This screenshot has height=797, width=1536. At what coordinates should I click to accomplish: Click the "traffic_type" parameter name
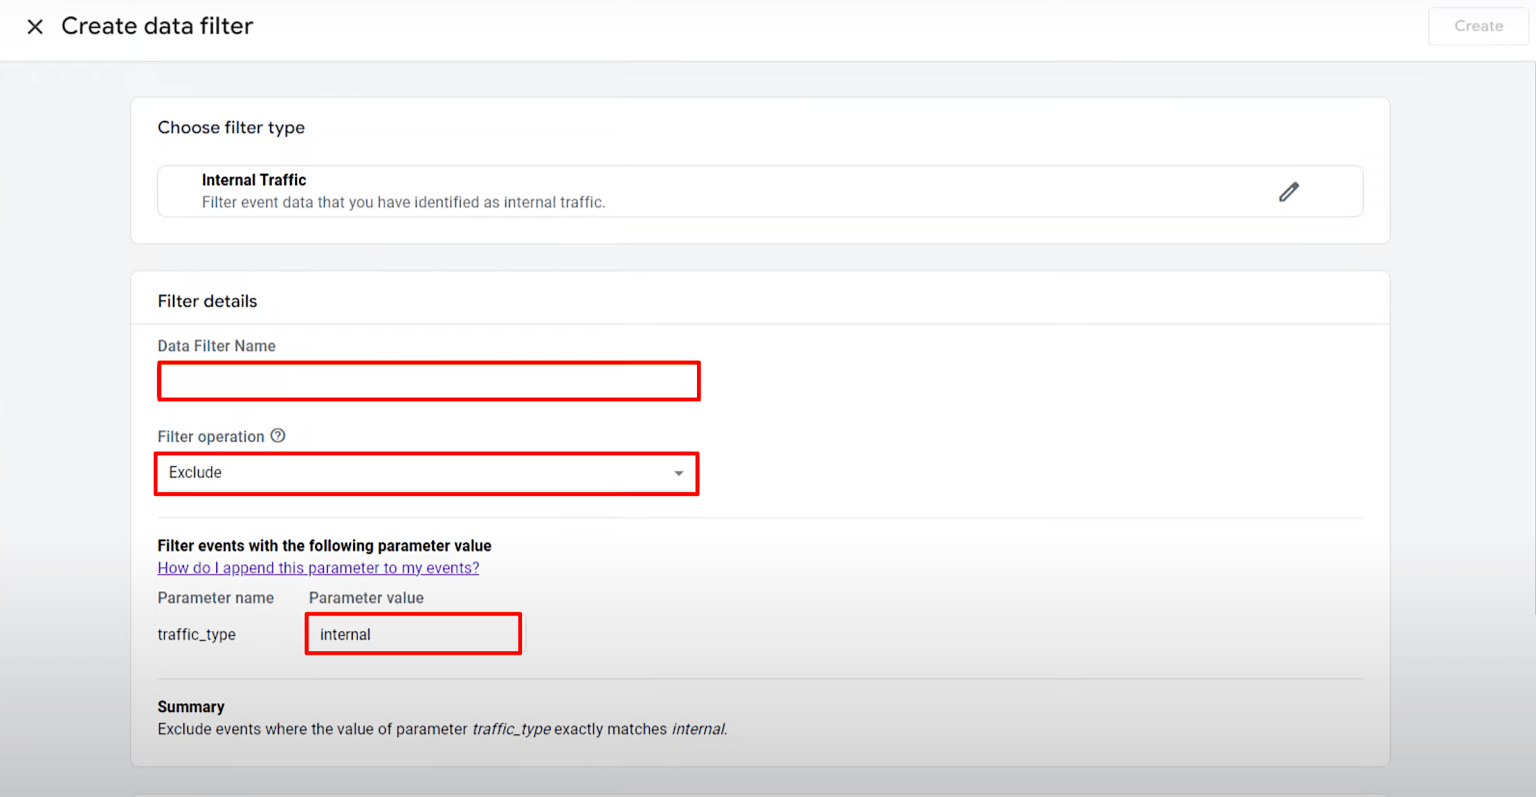click(x=197, y=635)
